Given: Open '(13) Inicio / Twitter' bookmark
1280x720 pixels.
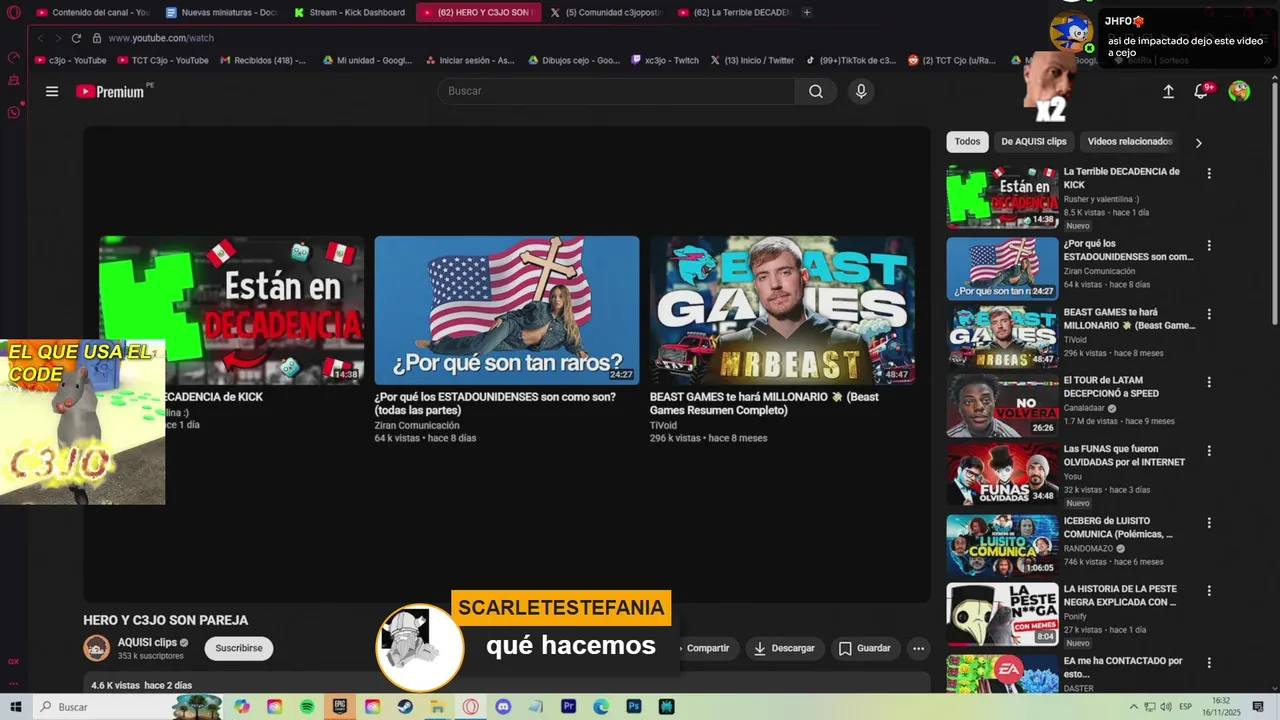Looking at the screenshot, I should 752,60.
